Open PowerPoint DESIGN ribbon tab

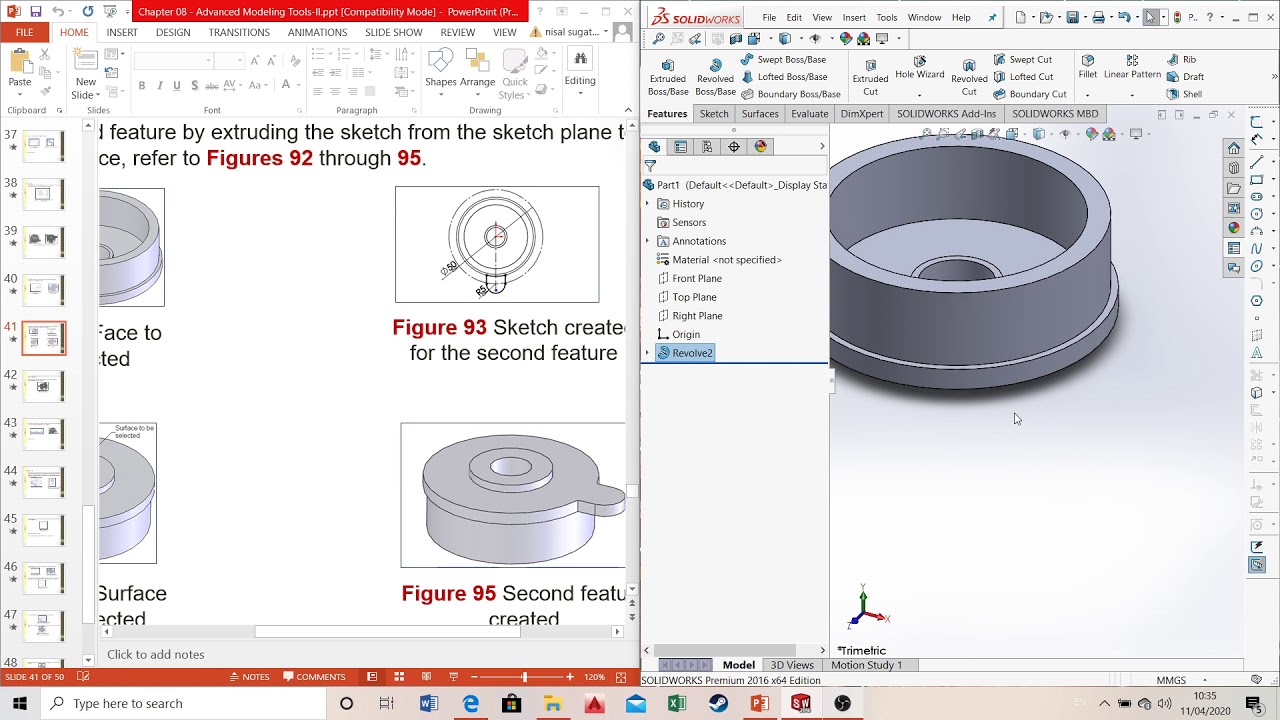173,32
